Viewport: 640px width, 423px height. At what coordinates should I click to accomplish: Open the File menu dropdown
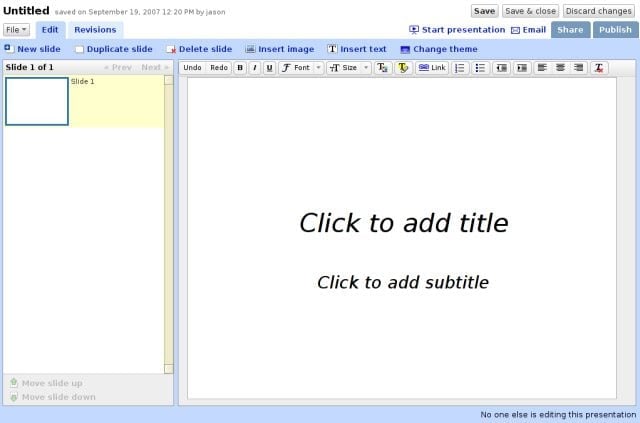[x=16, y=30]
